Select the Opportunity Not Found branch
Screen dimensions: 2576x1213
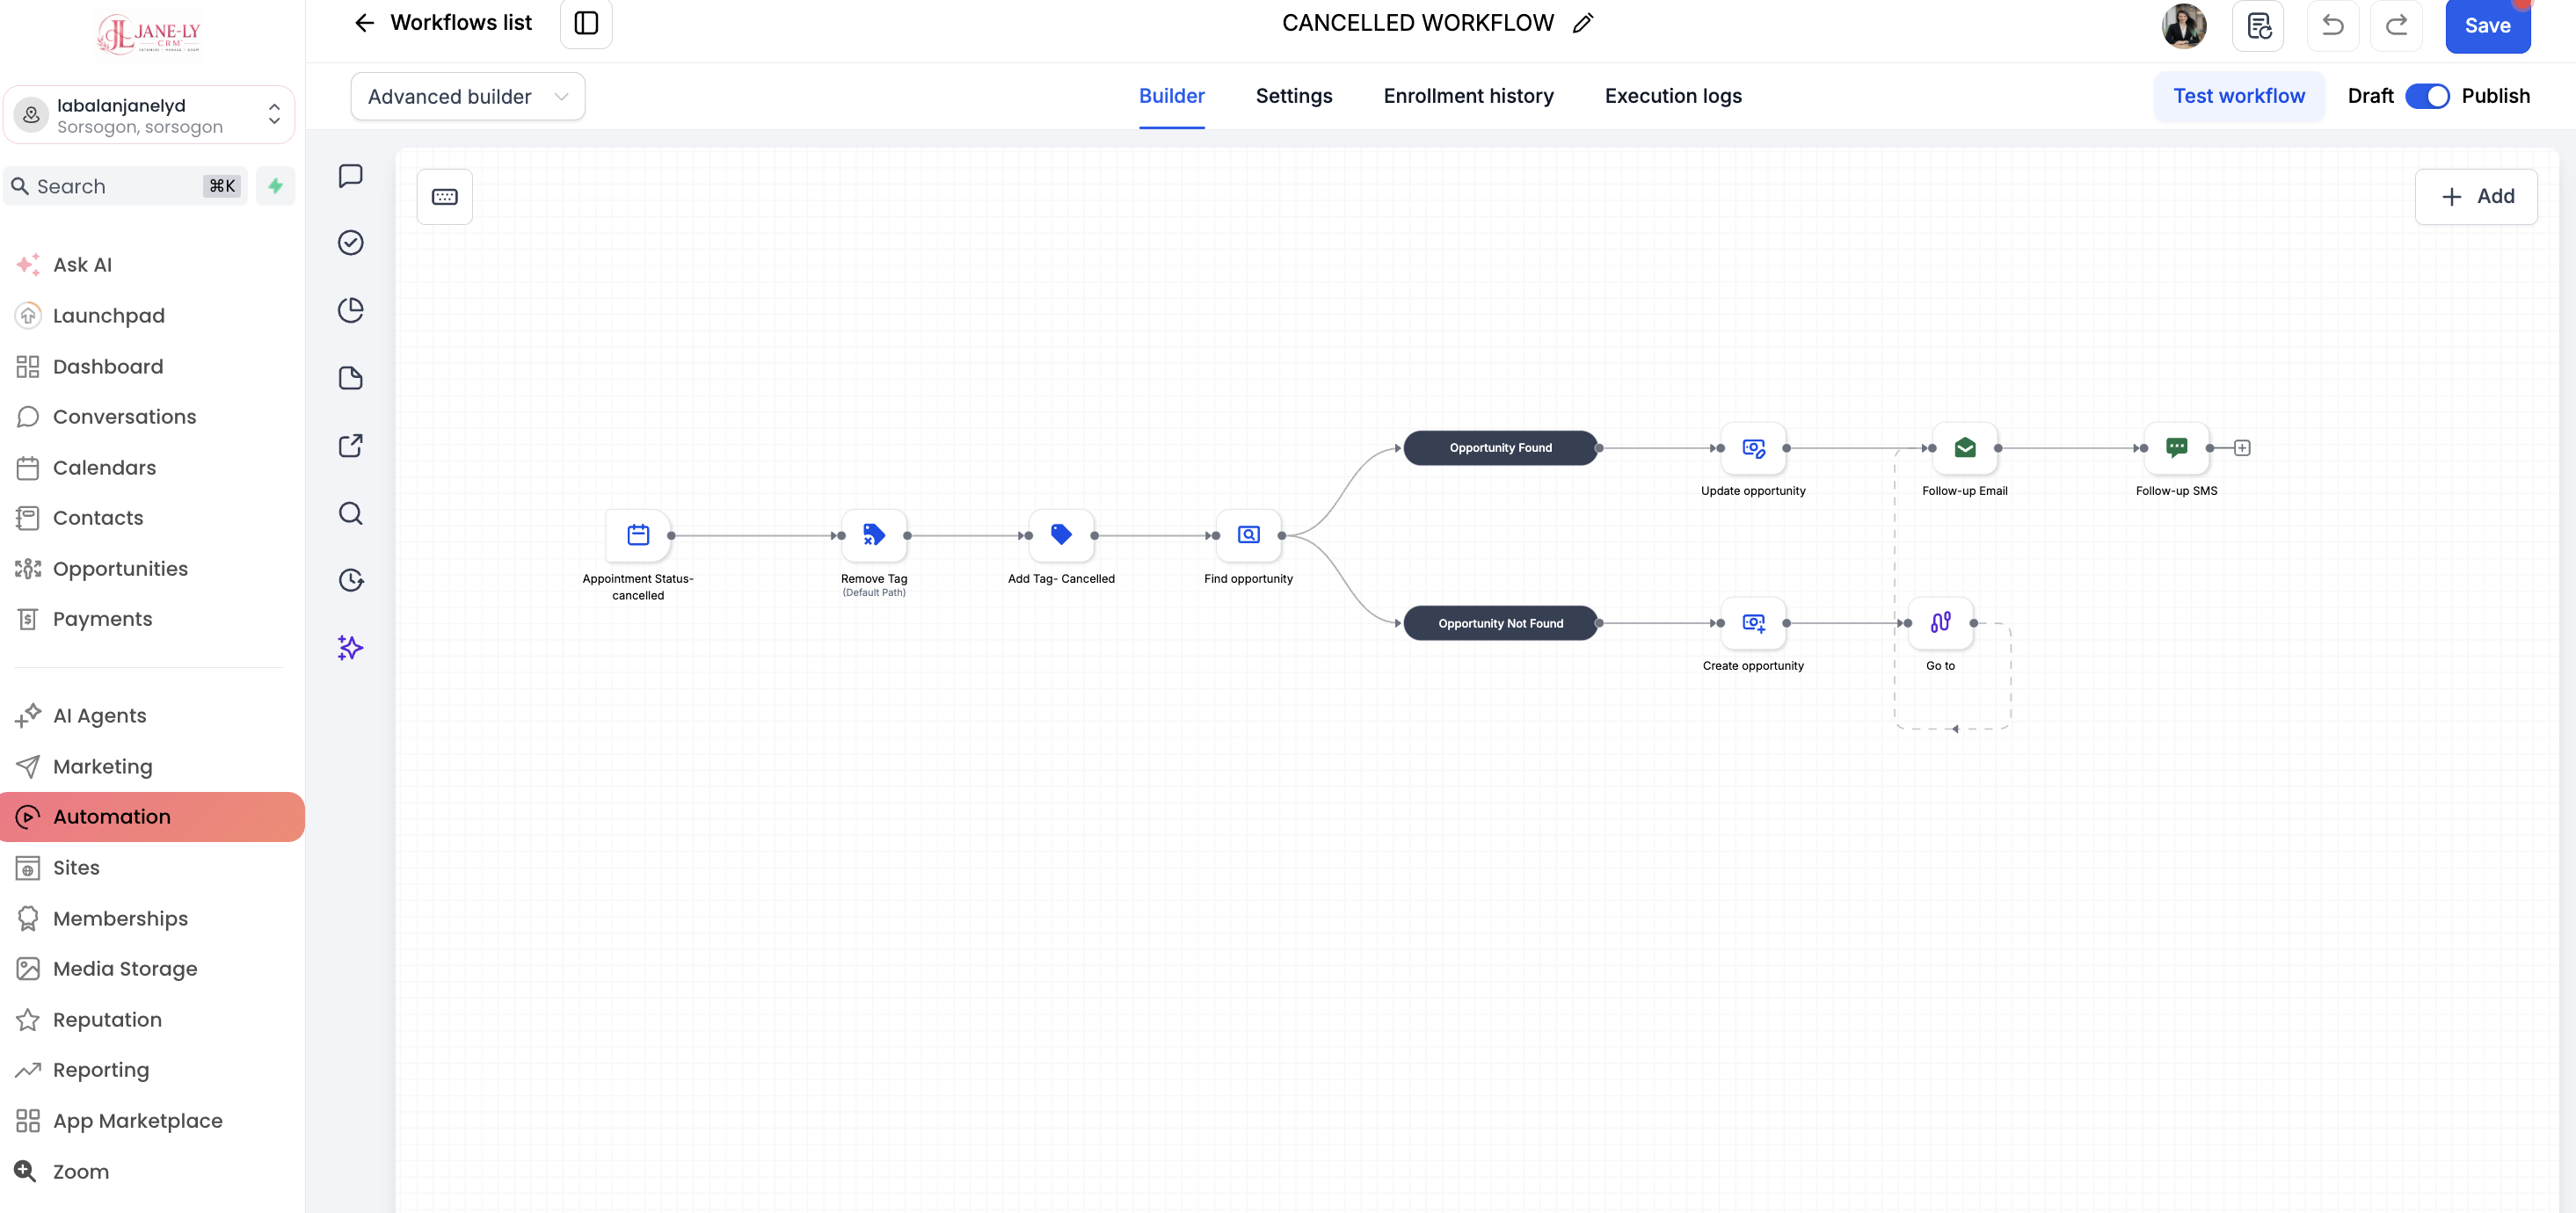[1500, 623]
